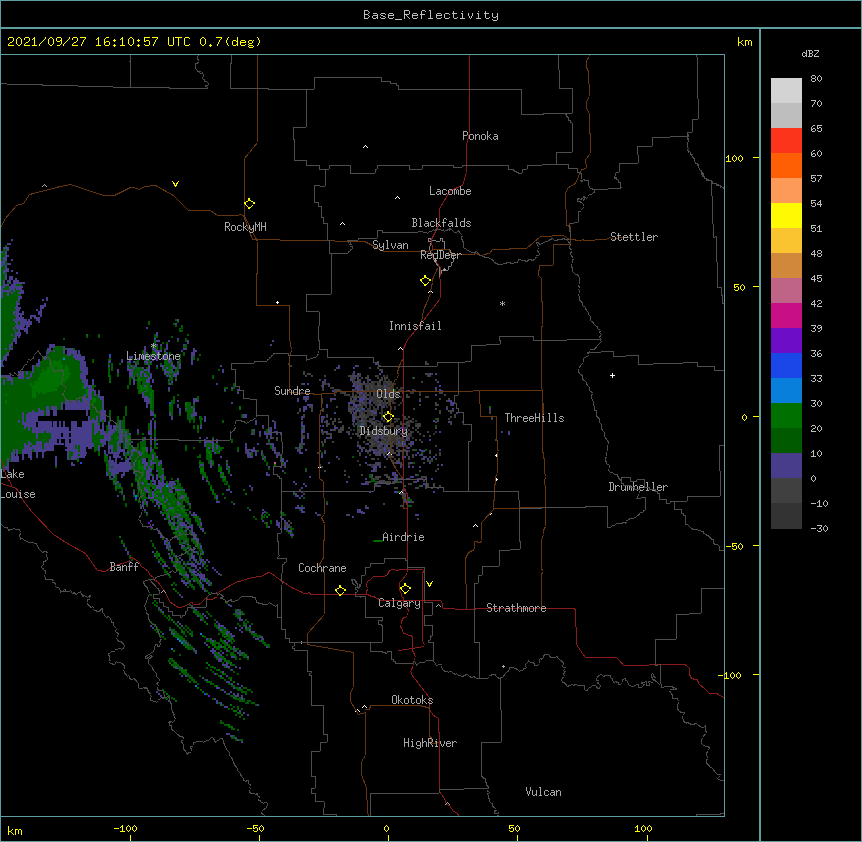Click the Strathmore label
Image resolution: width=862 pixels, height=842 pixels.
coord(516,608)
